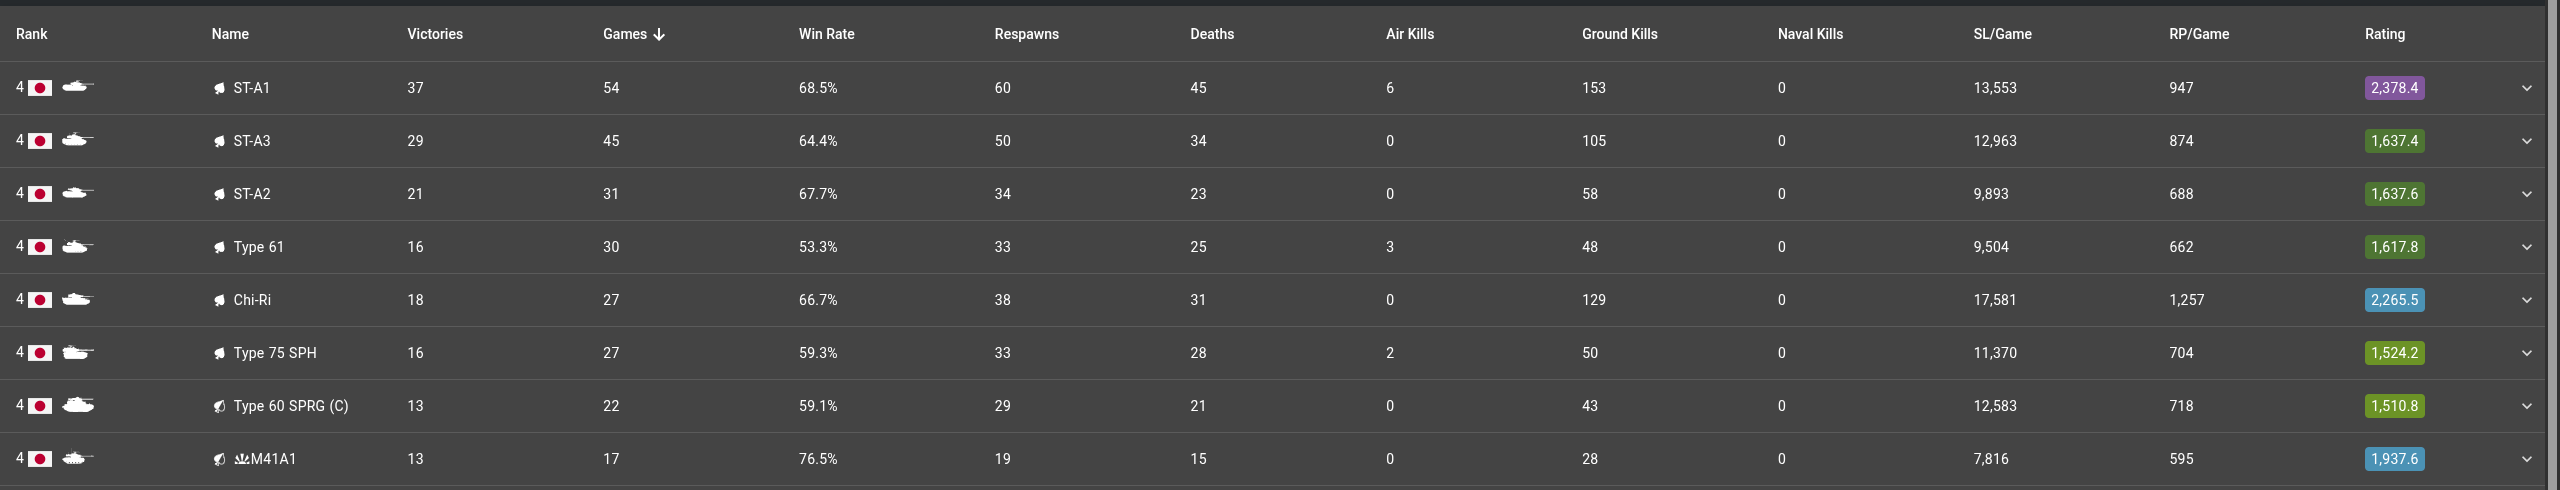
Task: Sort table by Win Rate column
Action: (826, 34)
